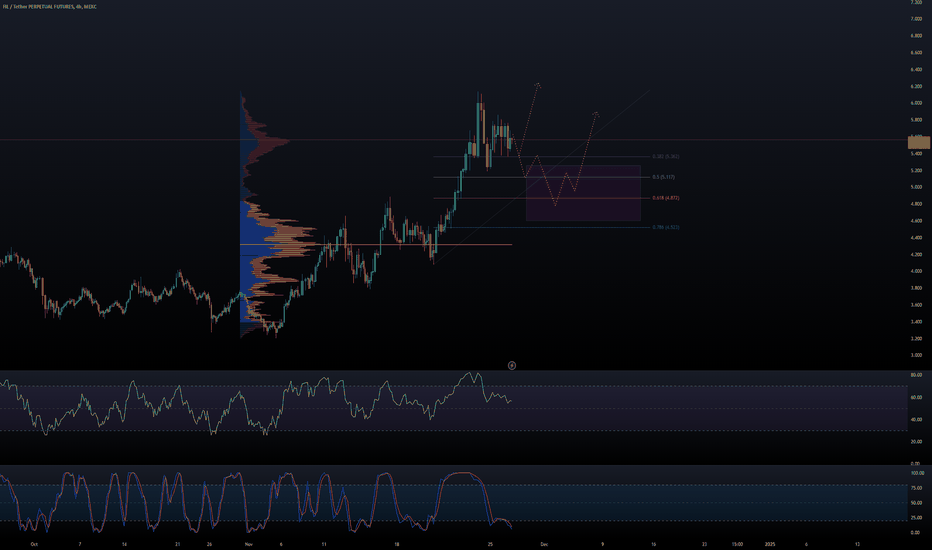Click the 18 date label on the time axis

click(397, 544)
